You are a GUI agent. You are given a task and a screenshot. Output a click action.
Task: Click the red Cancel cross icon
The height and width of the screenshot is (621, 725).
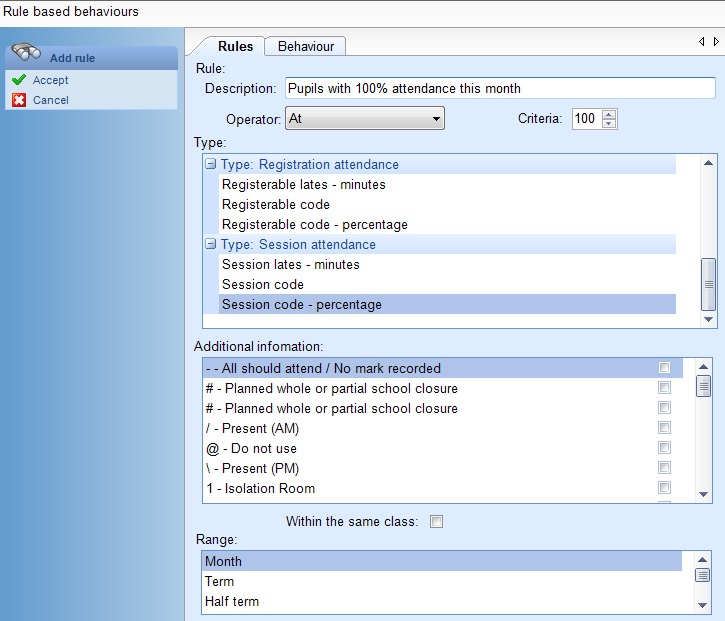click(x=19, y=100)
